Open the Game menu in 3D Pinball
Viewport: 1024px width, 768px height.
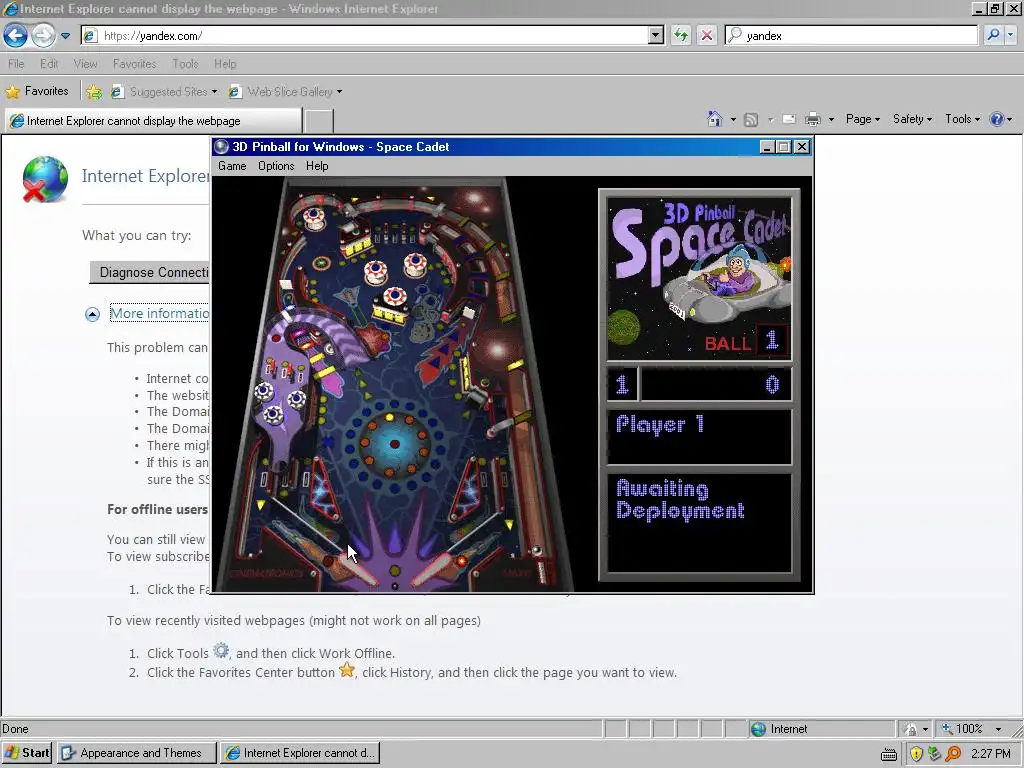coord(232,166)
